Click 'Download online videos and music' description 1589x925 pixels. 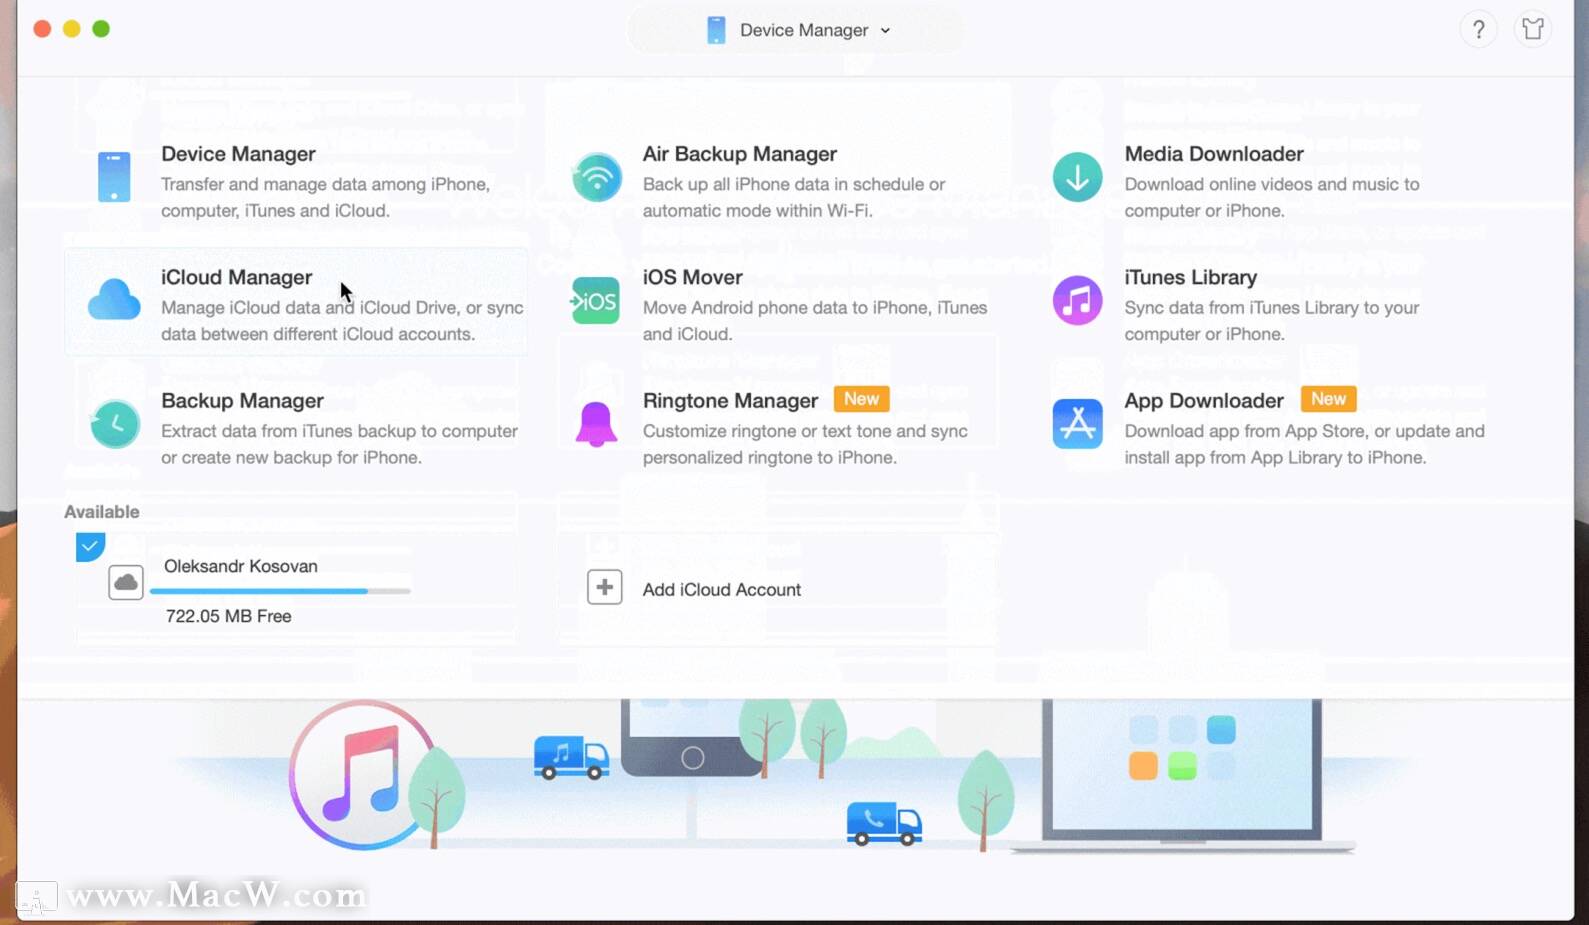[1271, 197]
